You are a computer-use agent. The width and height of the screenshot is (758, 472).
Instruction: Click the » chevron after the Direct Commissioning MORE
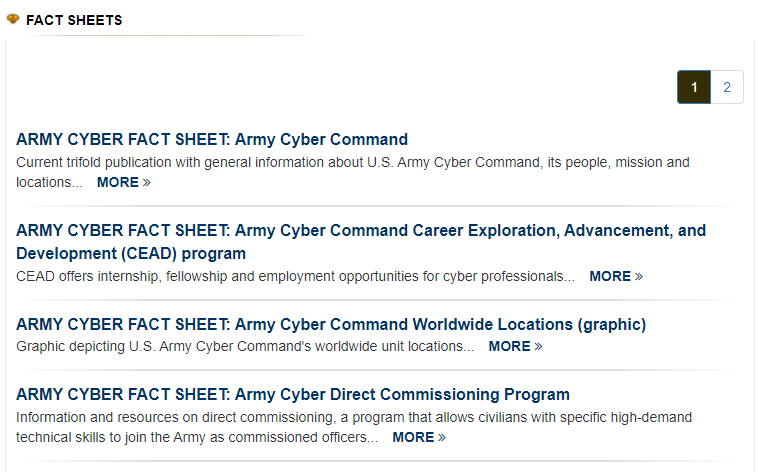coord(442,438)
